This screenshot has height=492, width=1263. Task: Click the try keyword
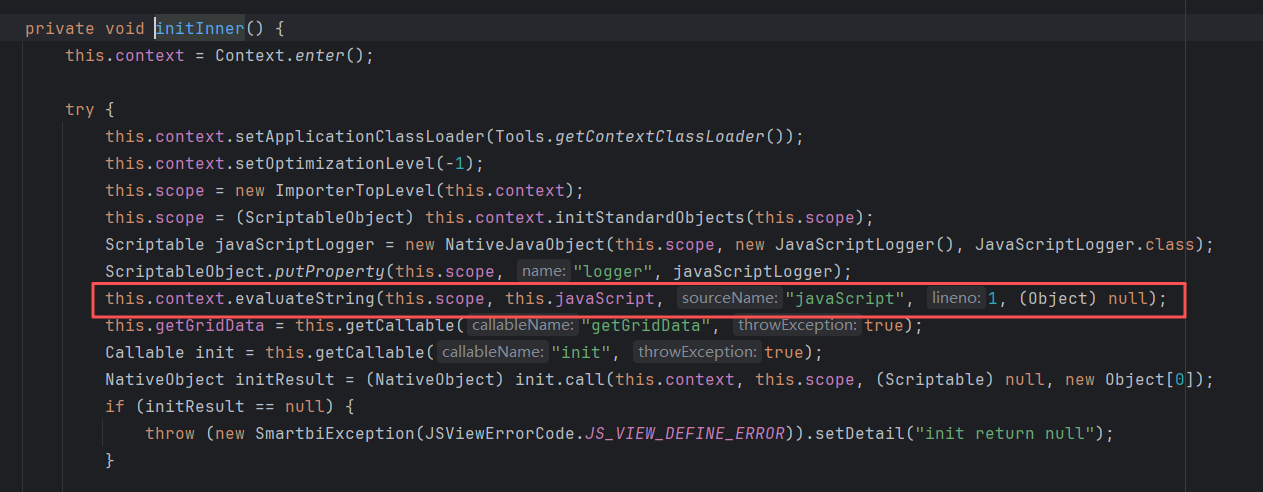[80, 109]
